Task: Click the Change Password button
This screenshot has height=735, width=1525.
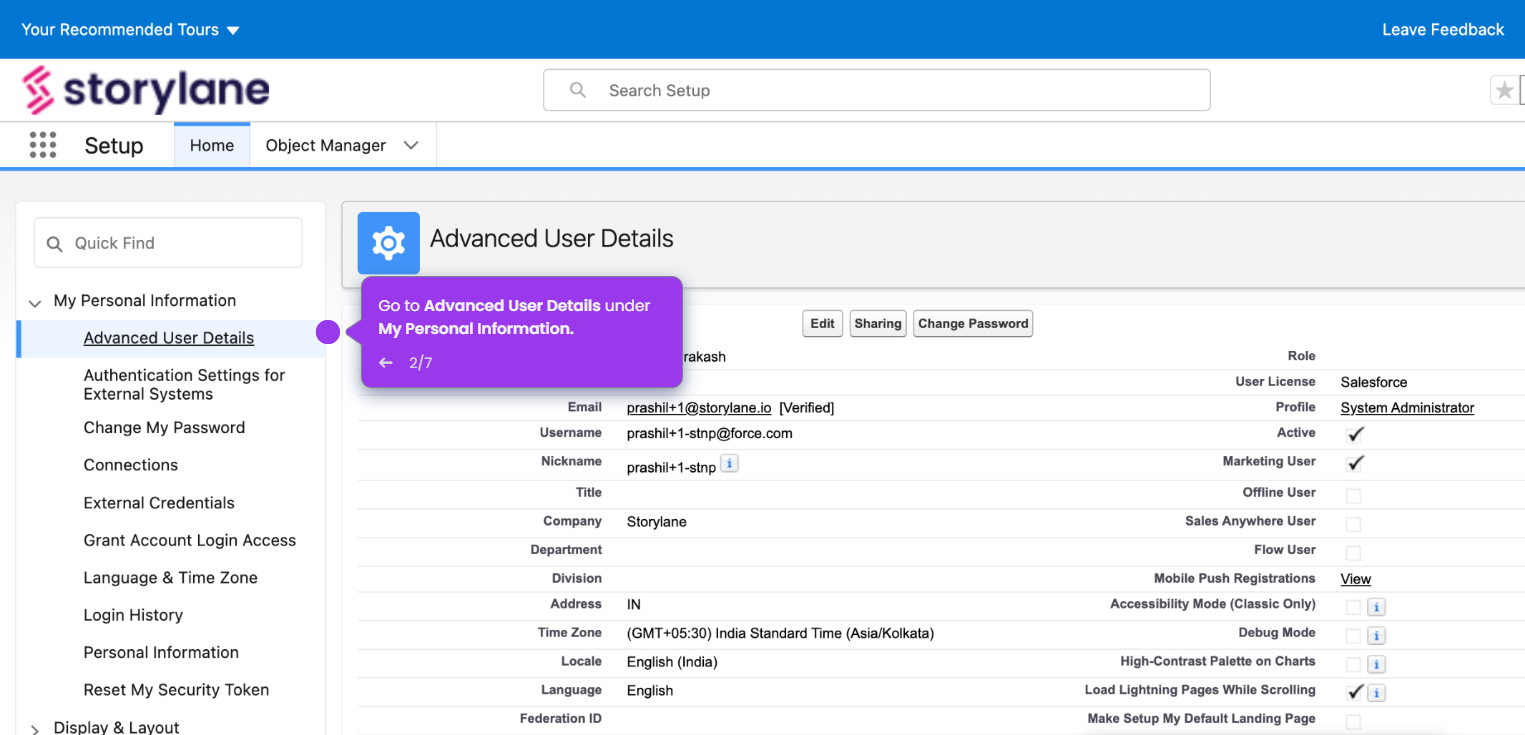Action: click(x=973, y=324)
